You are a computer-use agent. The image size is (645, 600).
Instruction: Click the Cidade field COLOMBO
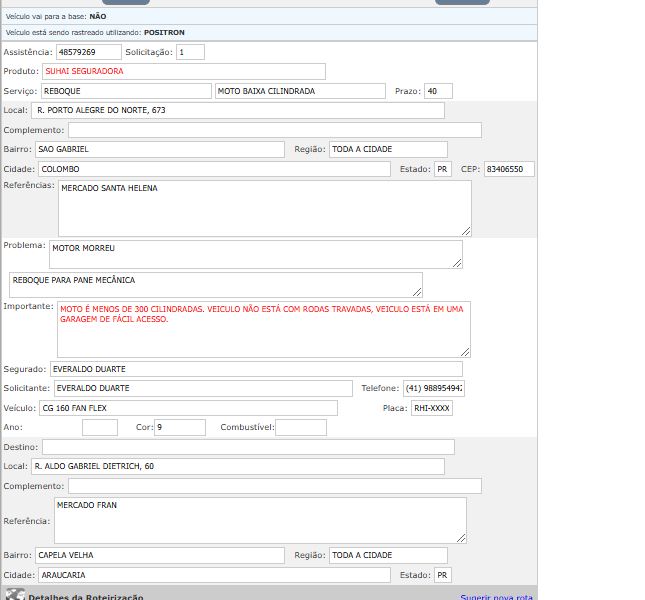[214, 169]
